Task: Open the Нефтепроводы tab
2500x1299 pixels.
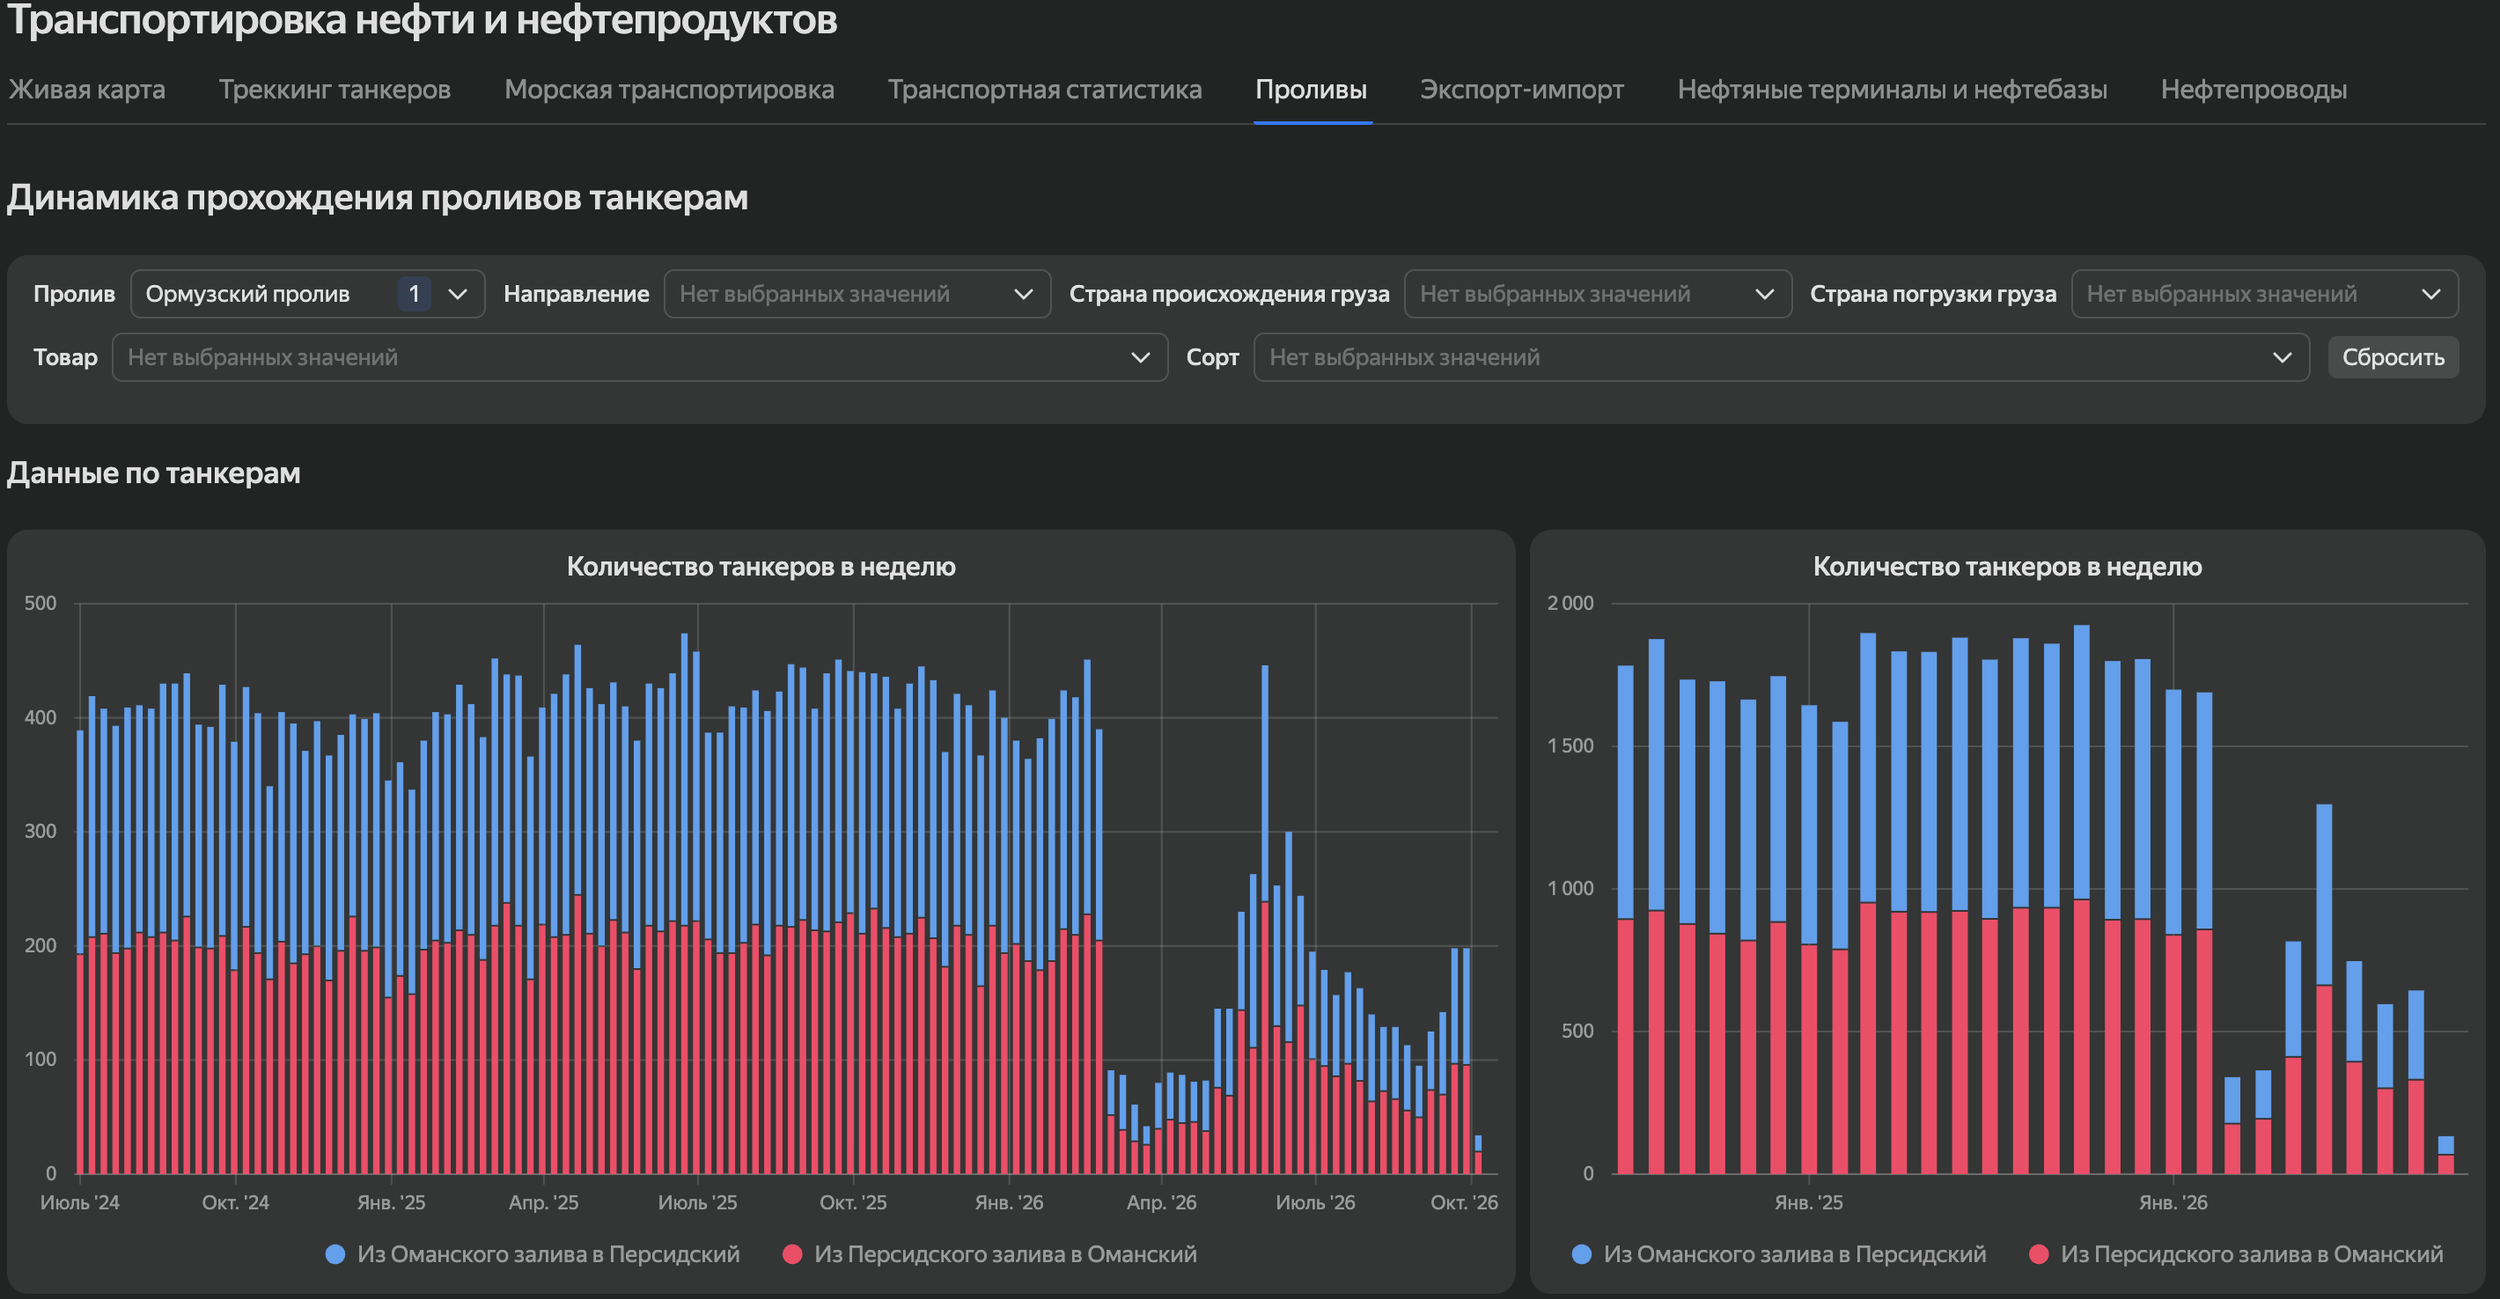Action: (x=2254, y=89)
